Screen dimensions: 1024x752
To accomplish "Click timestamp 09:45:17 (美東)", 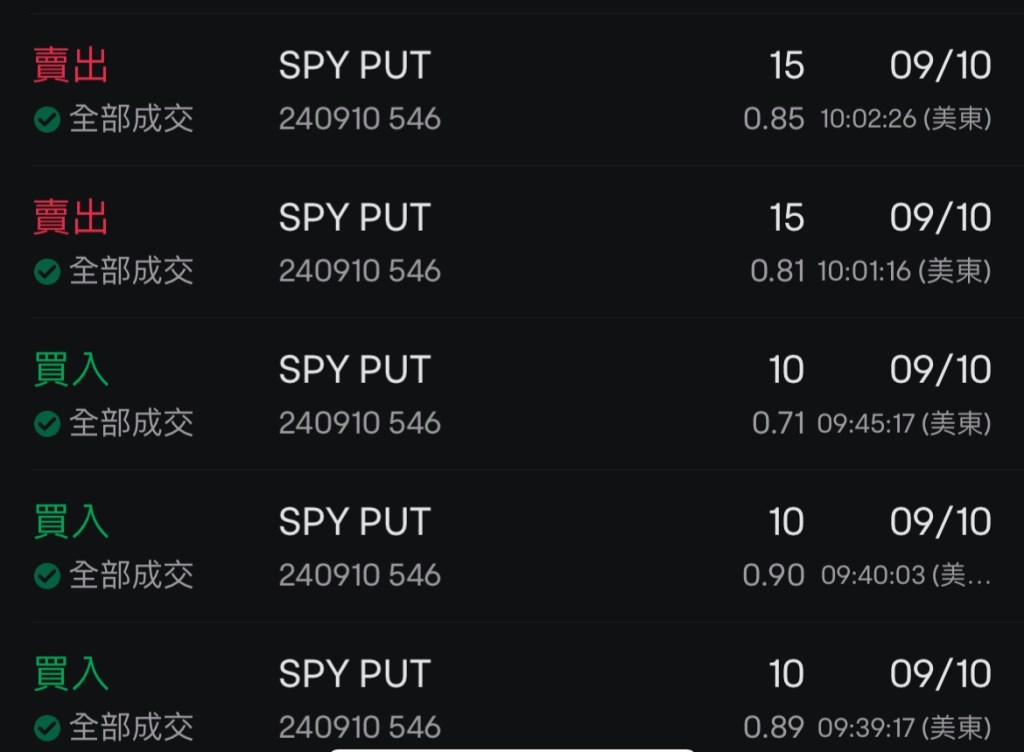I will (x=903, y=424).
